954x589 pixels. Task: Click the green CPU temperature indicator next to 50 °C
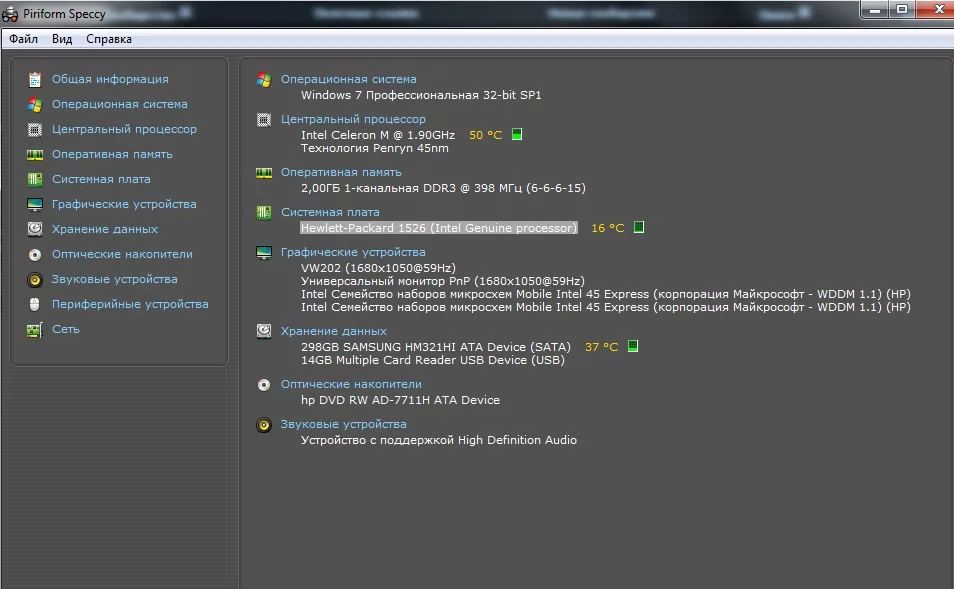point(517,135)
